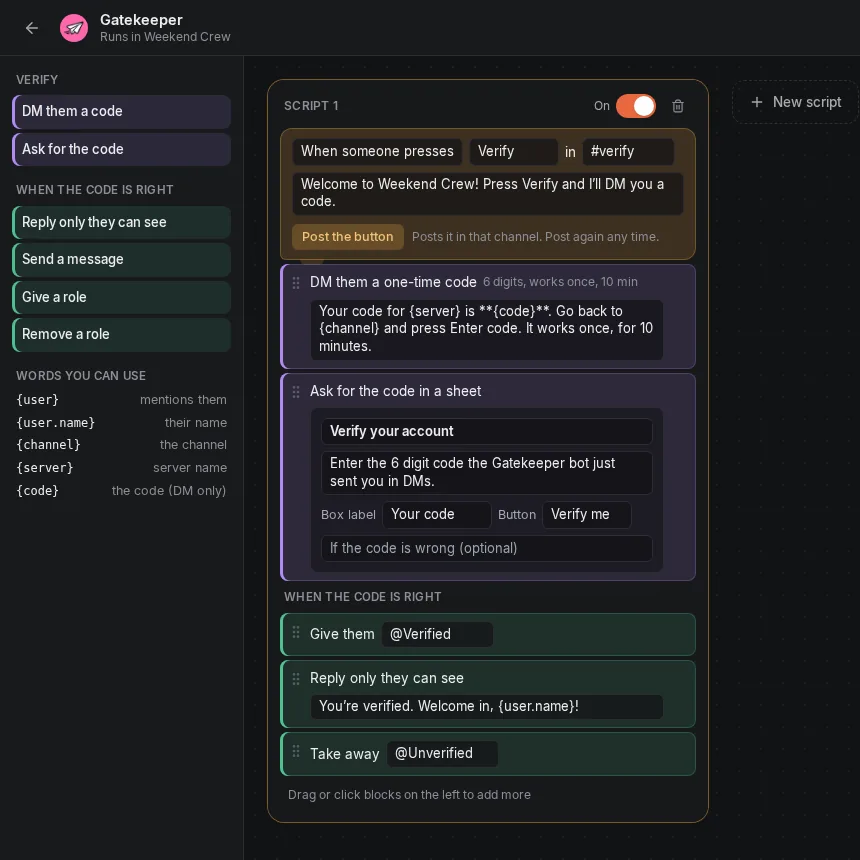Click 'Posts it in that channel' hint text
Image resolution: width=860 pixels, height=860 pixels.
(535, 237)
